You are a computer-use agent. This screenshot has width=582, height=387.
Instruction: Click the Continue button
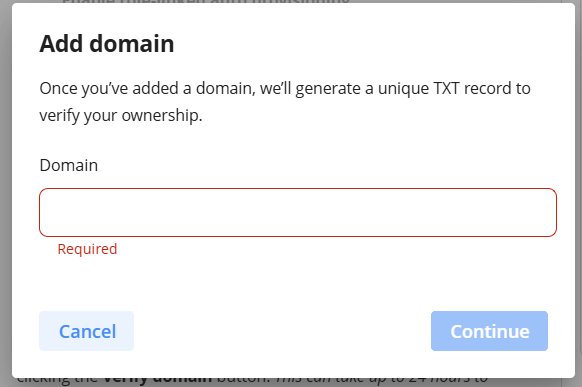click(x=489, y=331)
